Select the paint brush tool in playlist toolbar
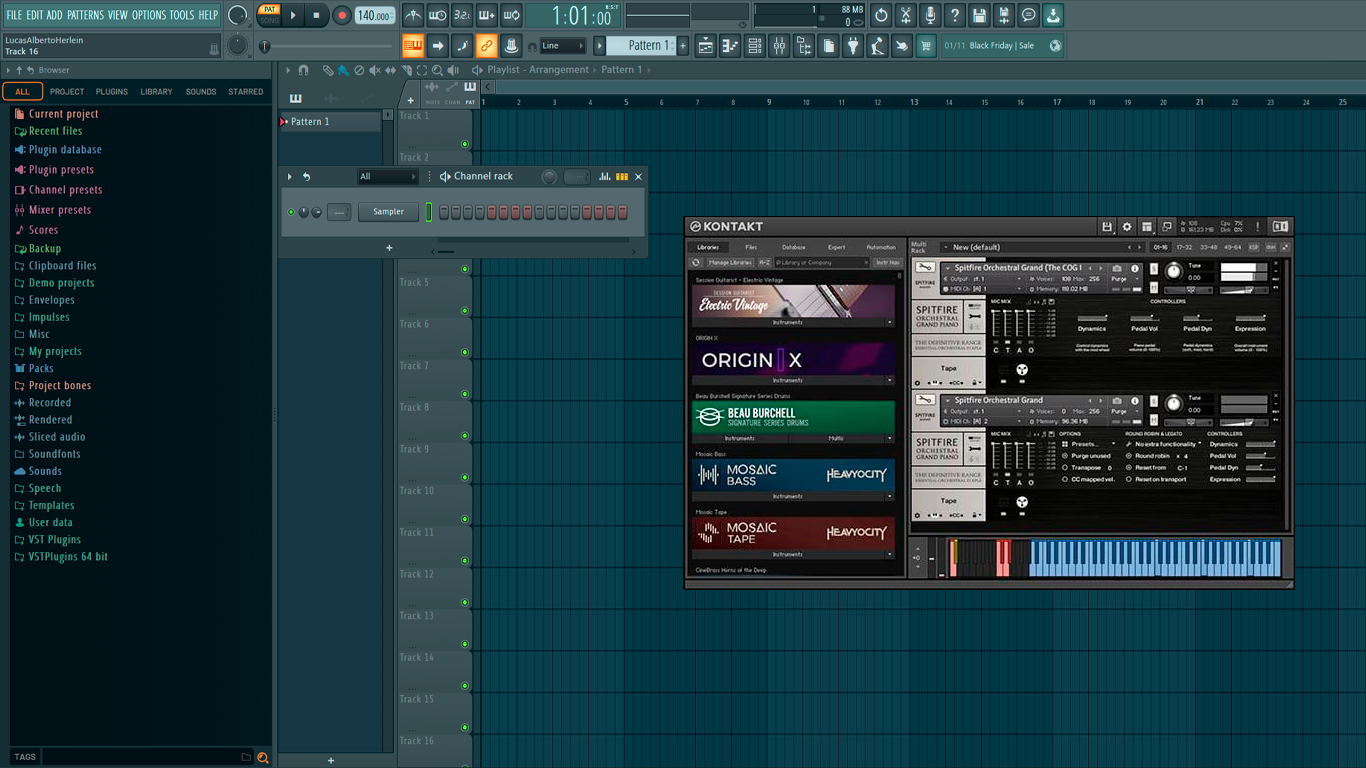This screenshot has height=768, width=1366. tap(343, 70)
